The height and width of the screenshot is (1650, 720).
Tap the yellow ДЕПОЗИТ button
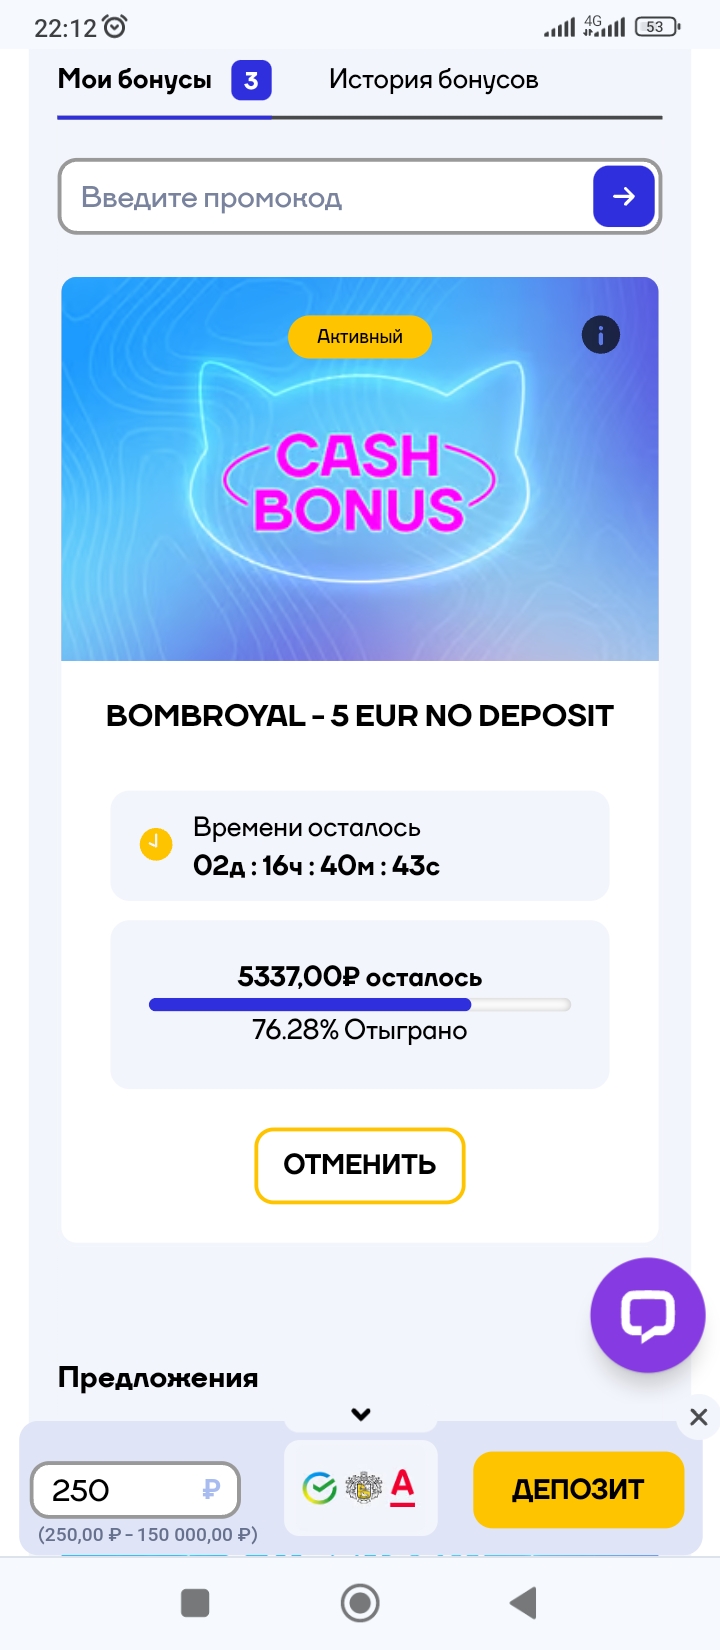tap(578, 1490)
